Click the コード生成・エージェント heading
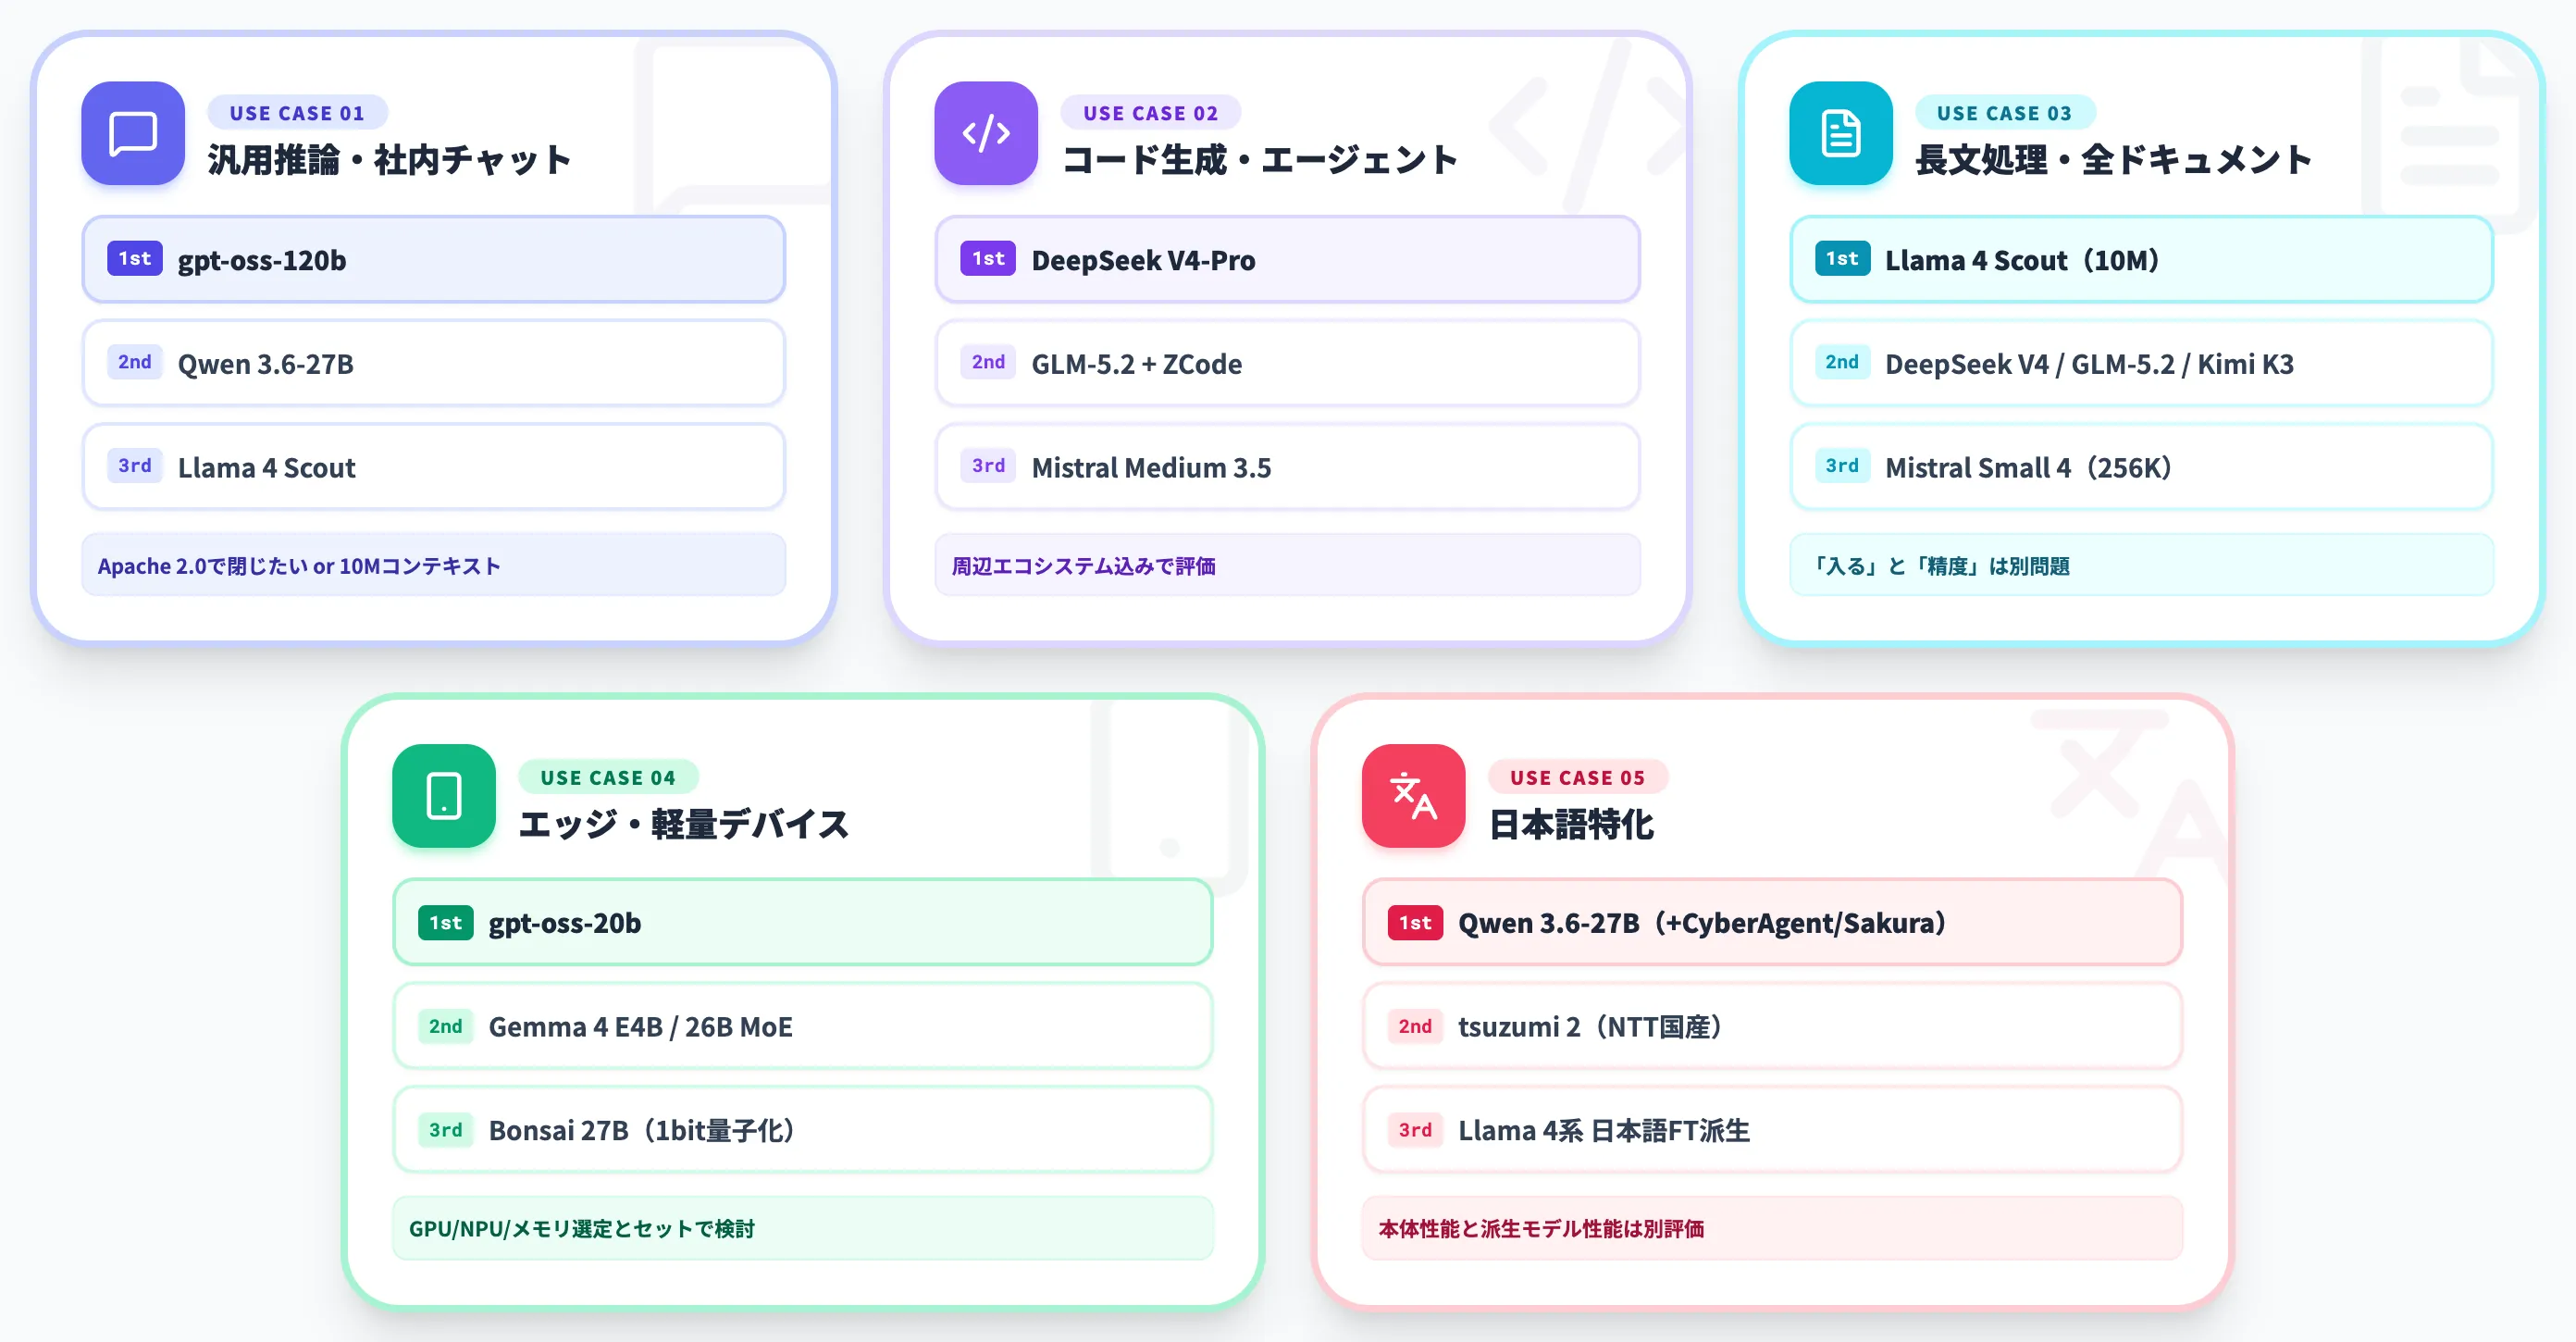 coord(1260,160)
